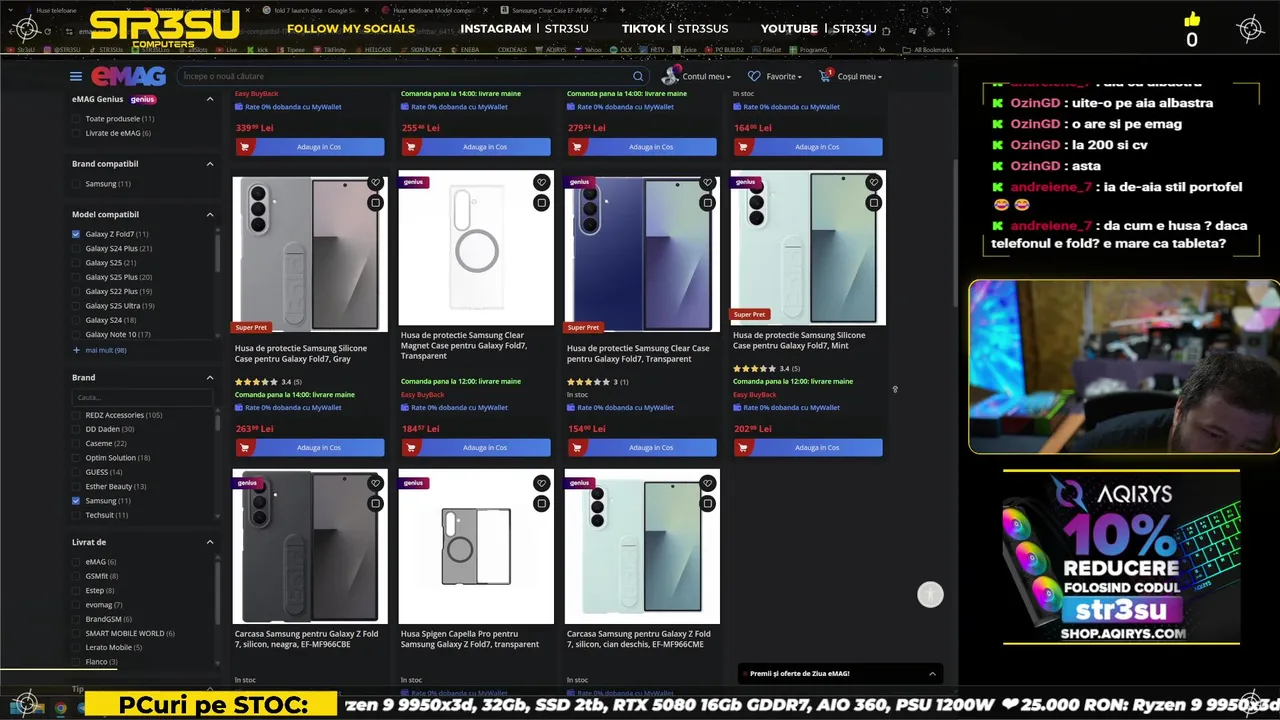
Task: Add the 263 Lei Gray case to cart
Action: click(309, 447)
